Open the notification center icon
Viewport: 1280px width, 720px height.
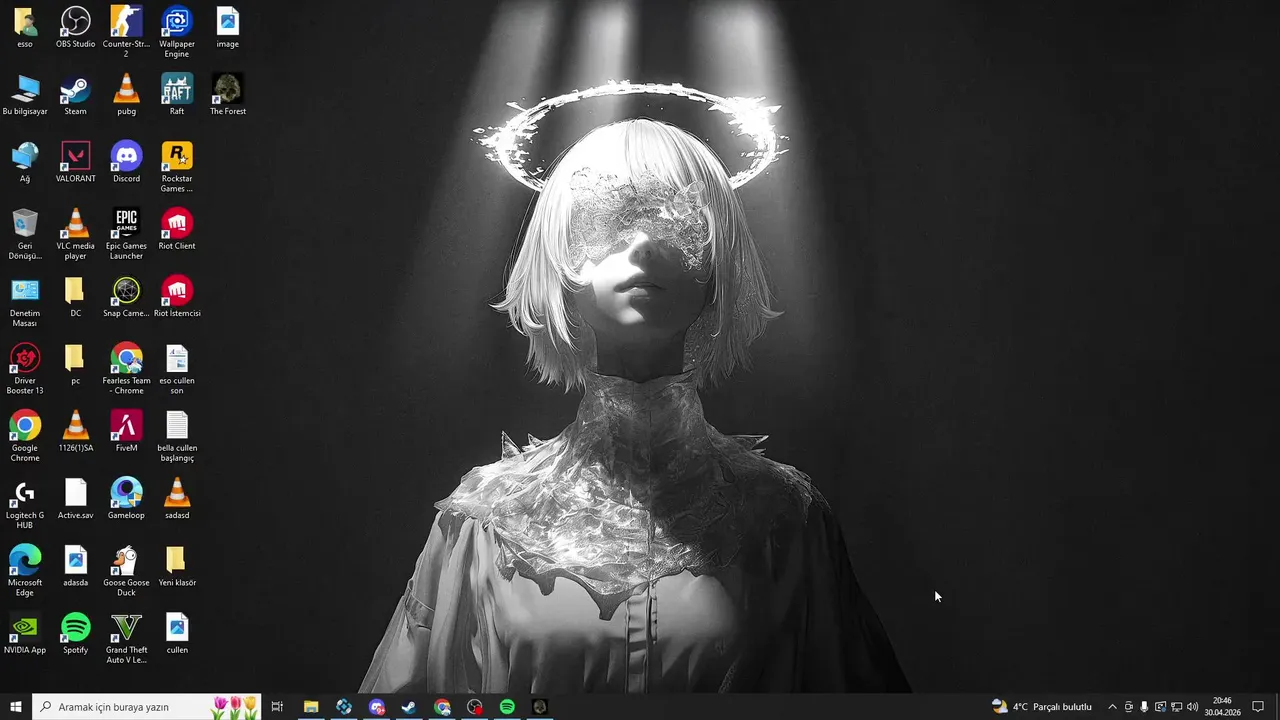[1258, 707]
